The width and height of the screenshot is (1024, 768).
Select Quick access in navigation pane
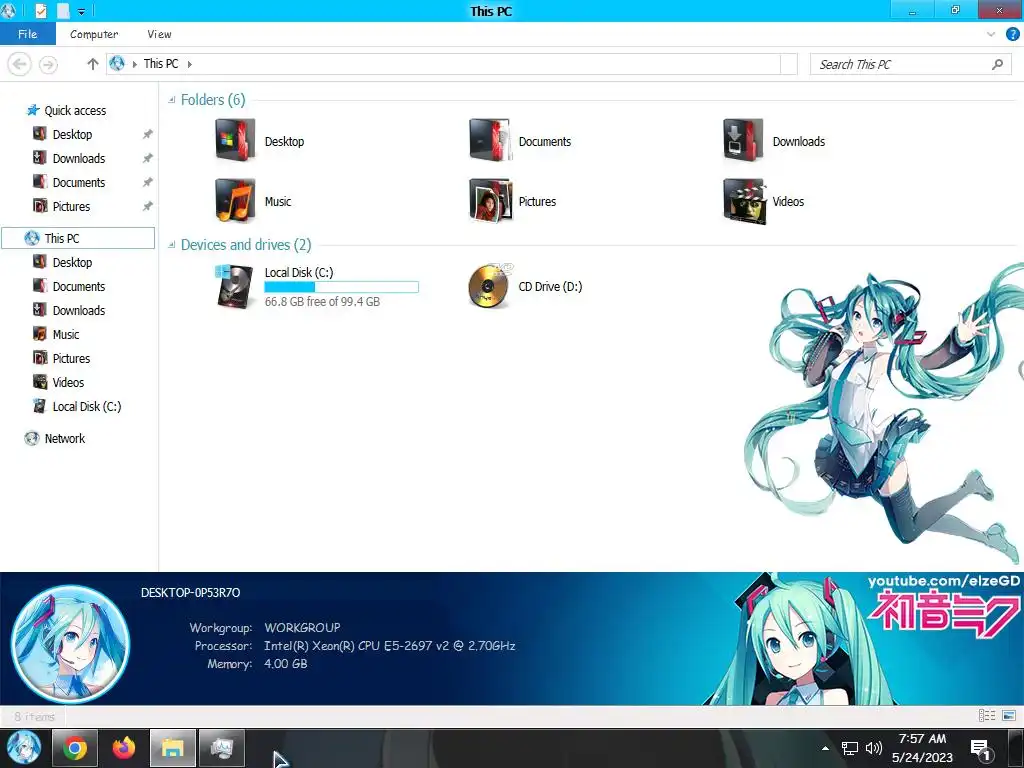point(75,110)
